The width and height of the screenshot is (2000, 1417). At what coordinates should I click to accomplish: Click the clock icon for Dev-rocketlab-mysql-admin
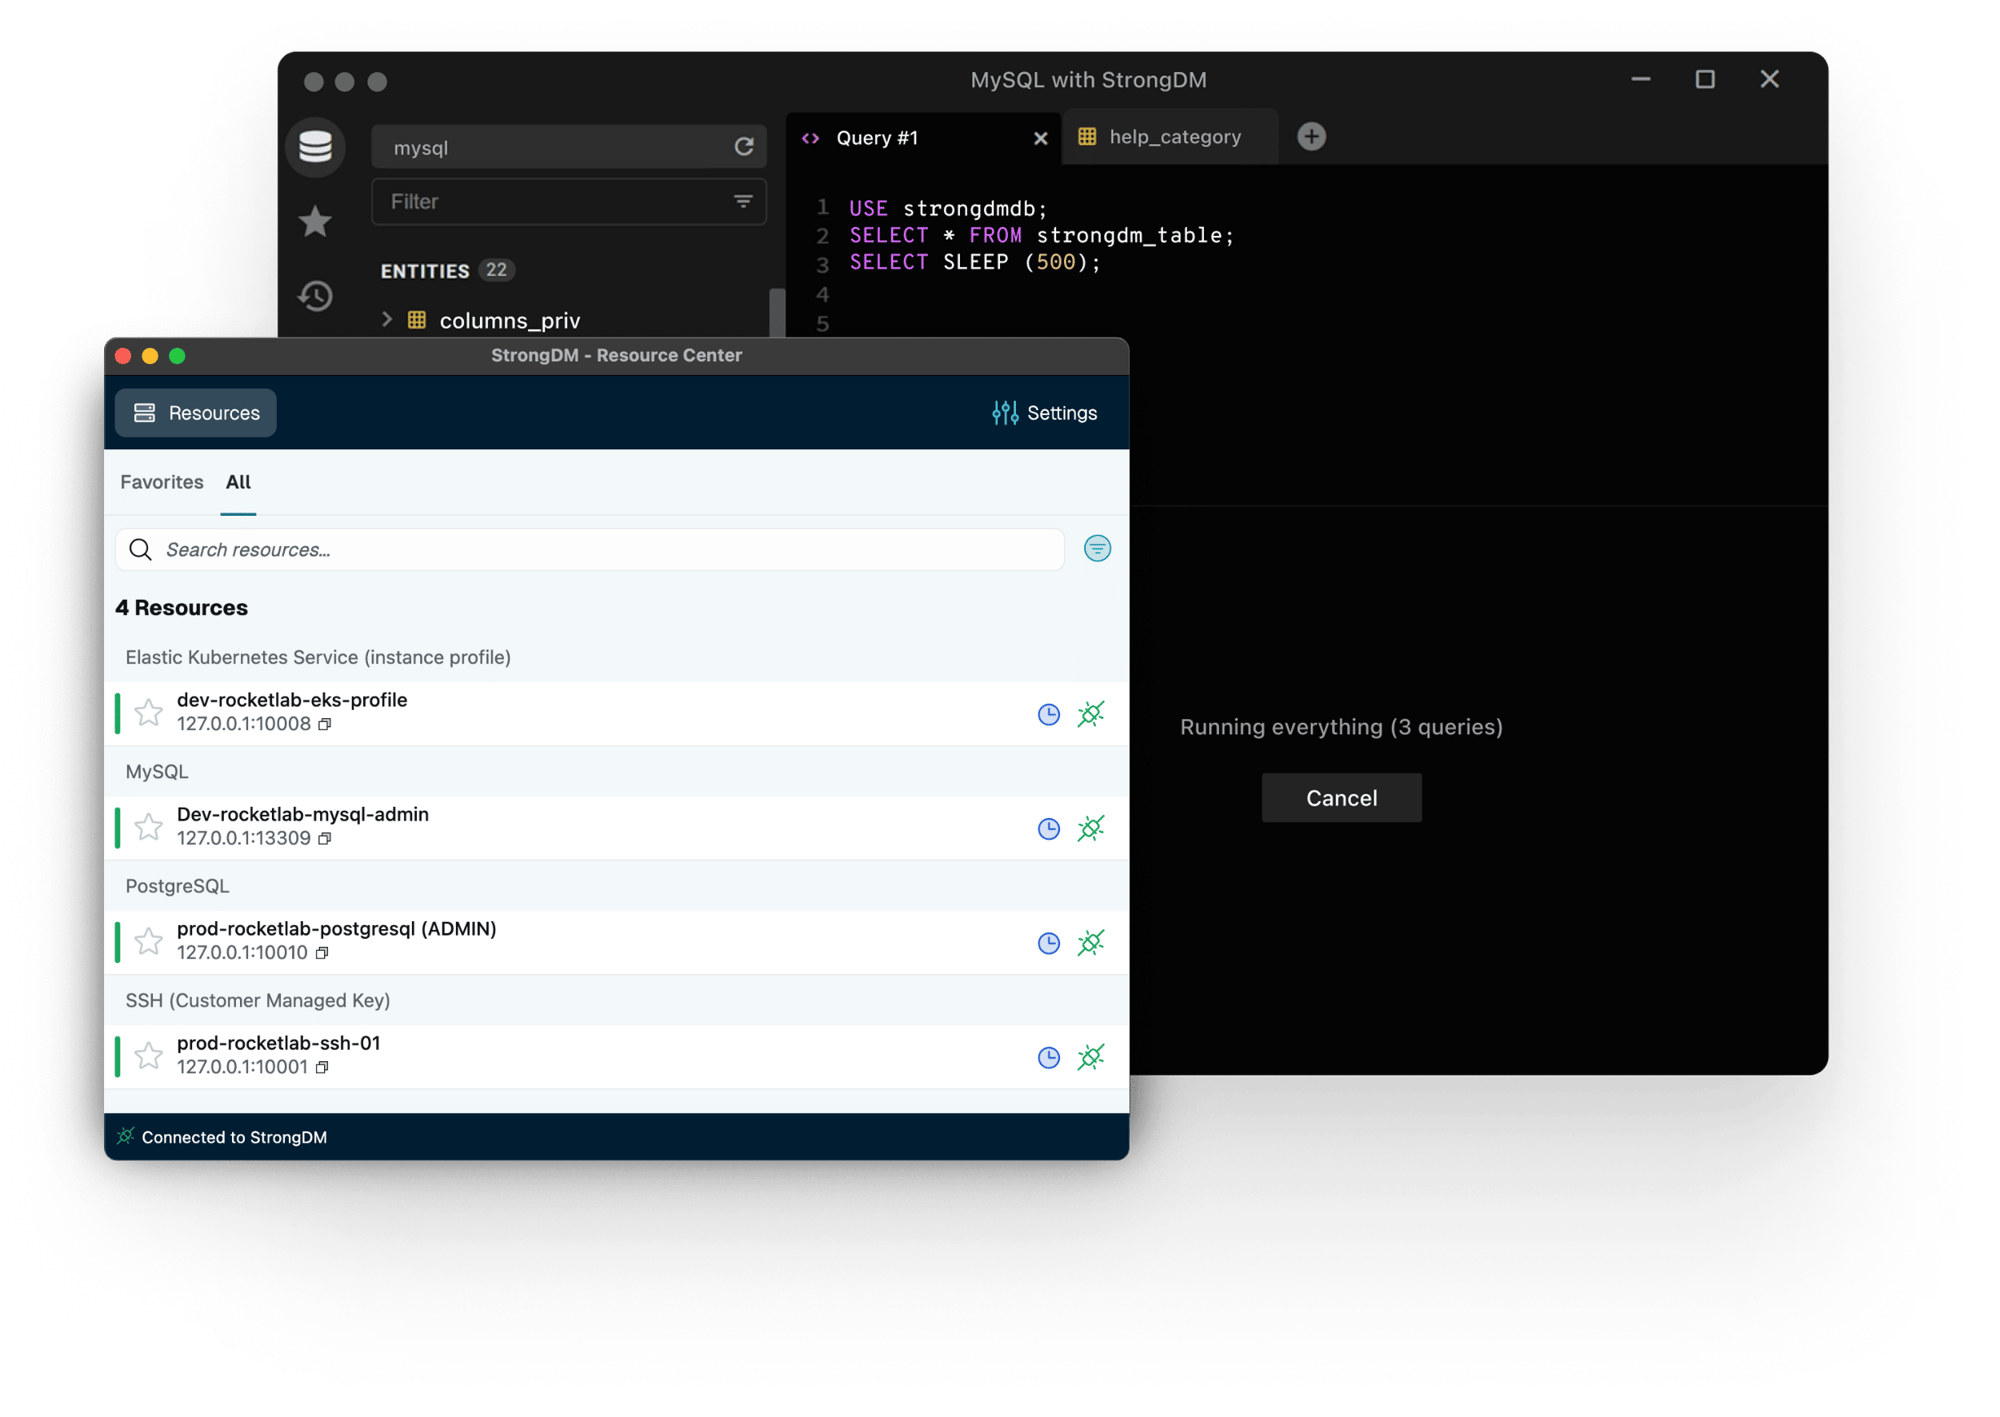point(1048,829)
